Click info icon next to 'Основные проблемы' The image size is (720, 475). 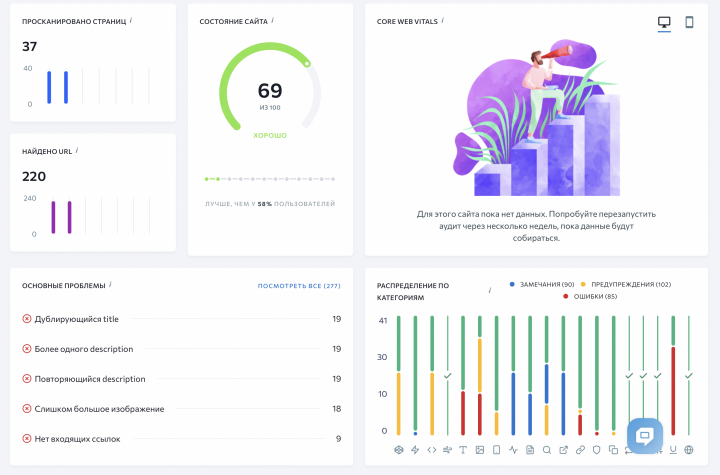pyautogui.click(x=110, y=284)
